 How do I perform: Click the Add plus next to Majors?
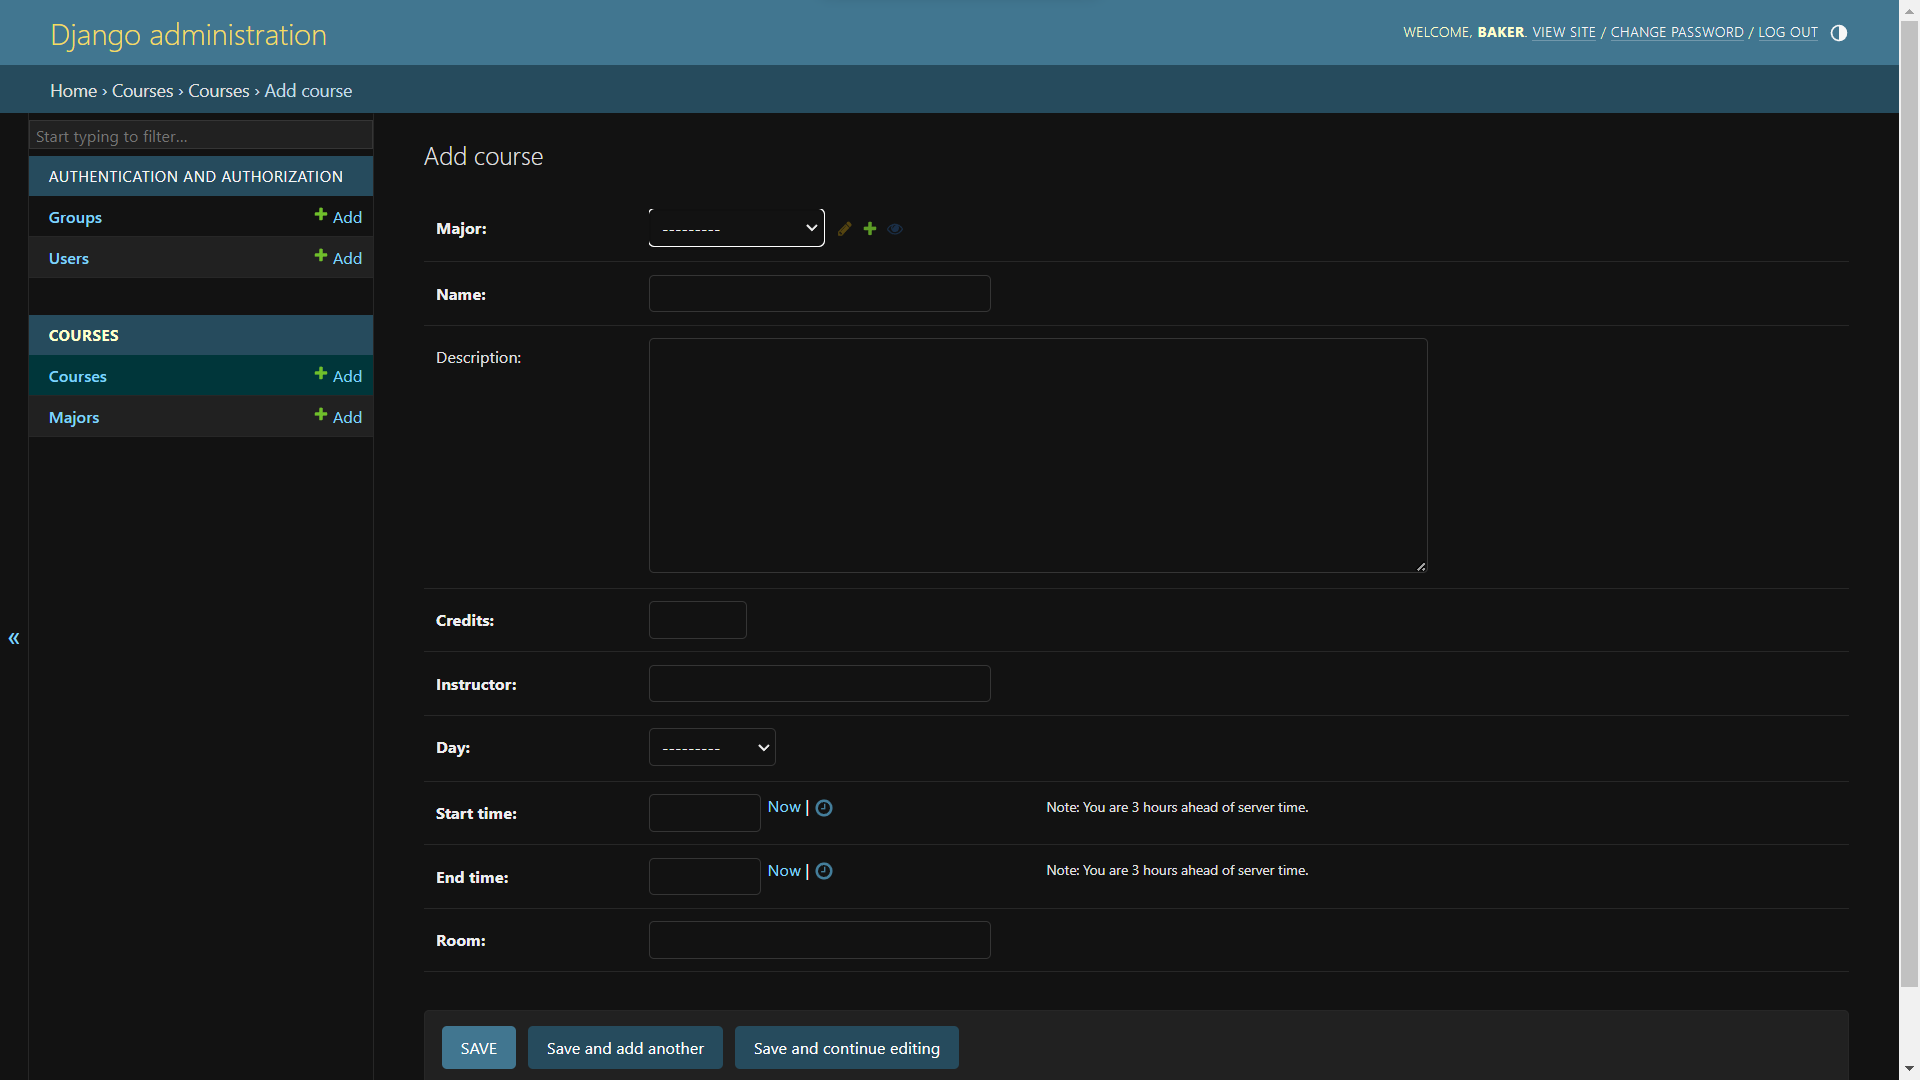[338, 417]
